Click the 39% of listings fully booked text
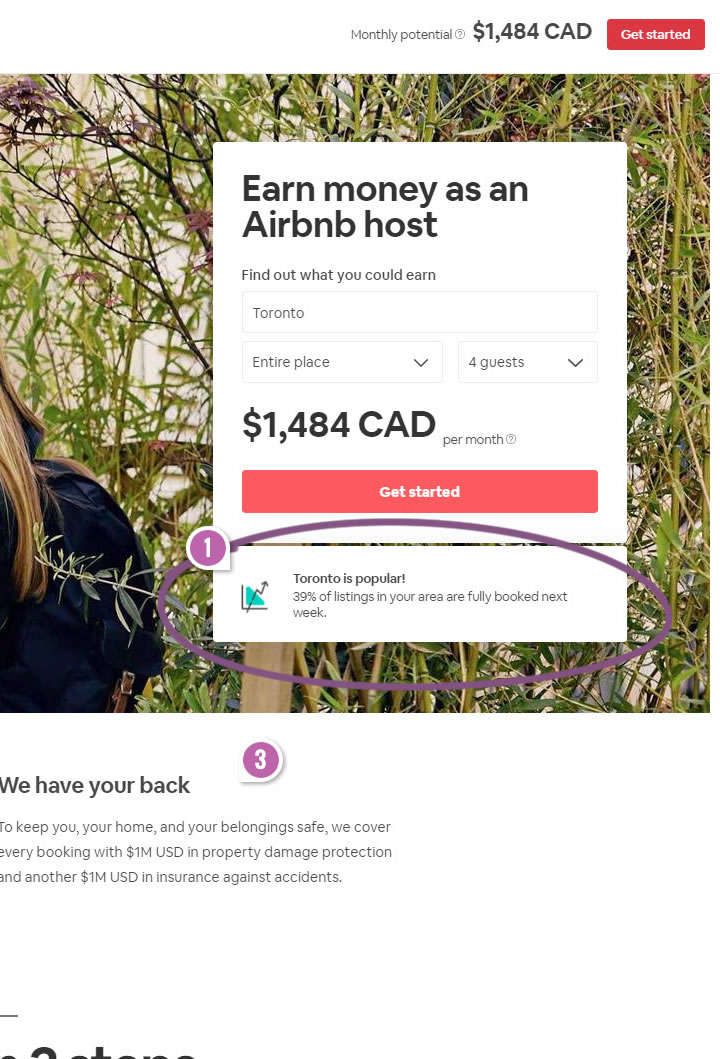Image resolution: width=720 pixels, height=1059 pixels. click(x=430, y=604)
